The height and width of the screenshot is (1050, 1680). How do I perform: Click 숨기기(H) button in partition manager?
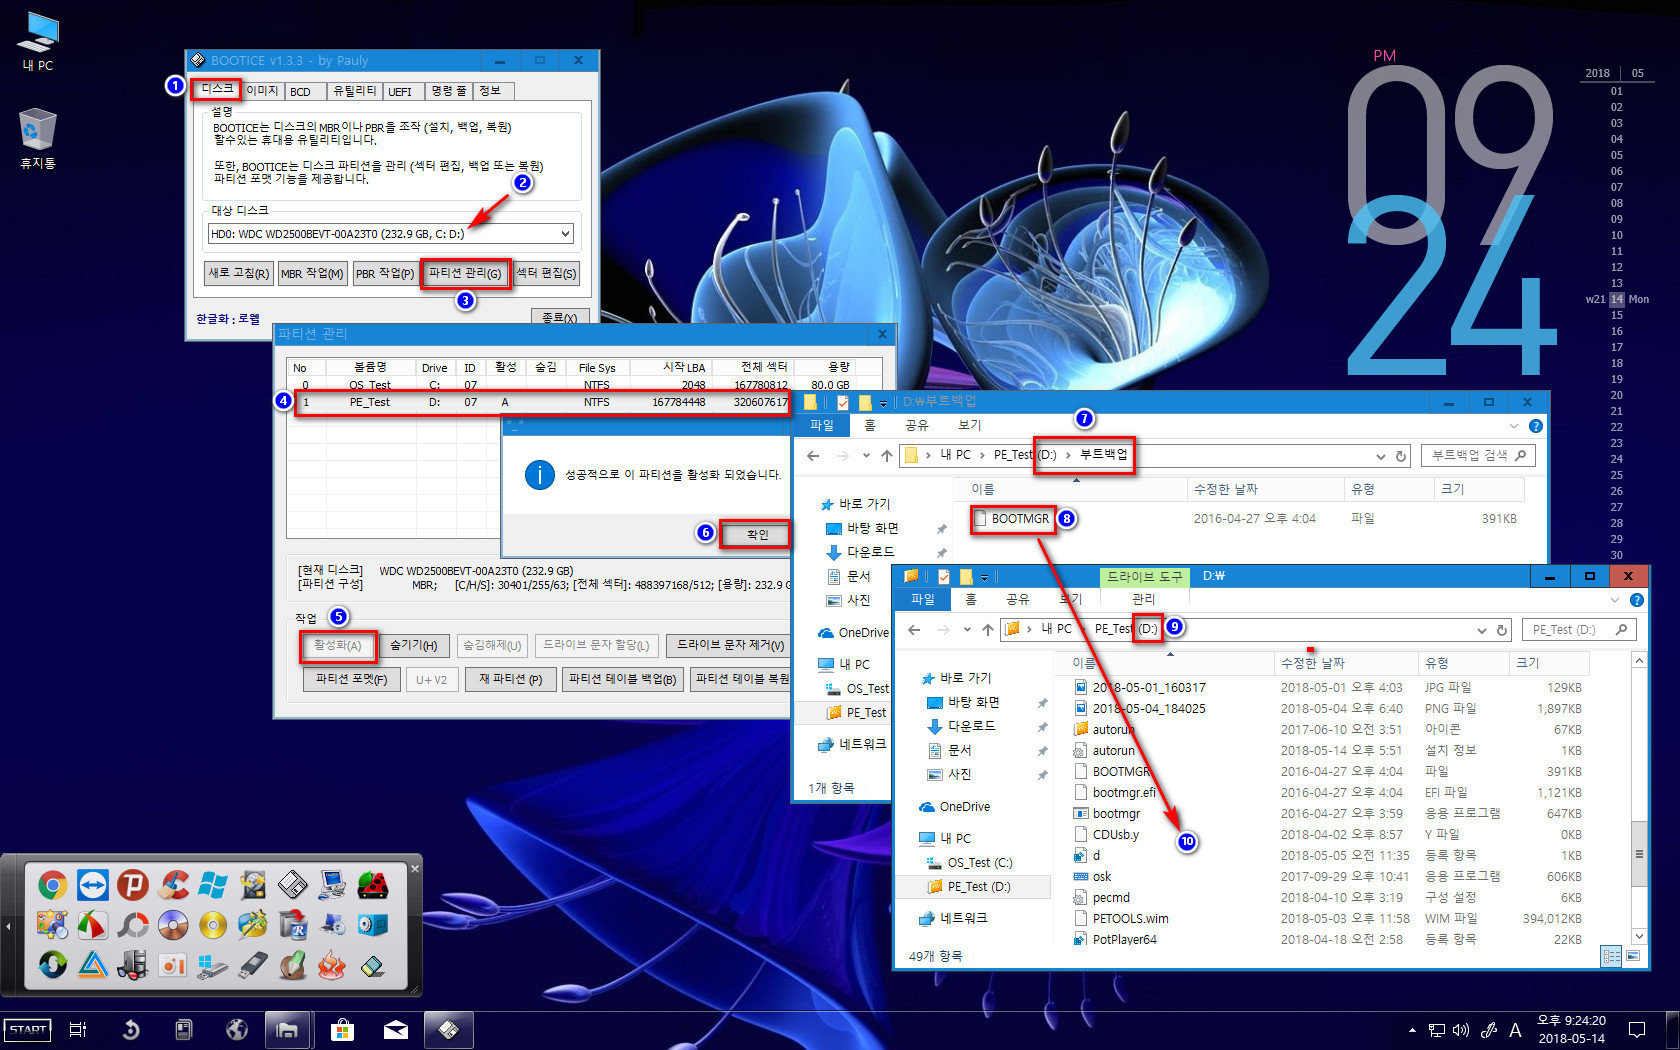click(x=413, y=645)
